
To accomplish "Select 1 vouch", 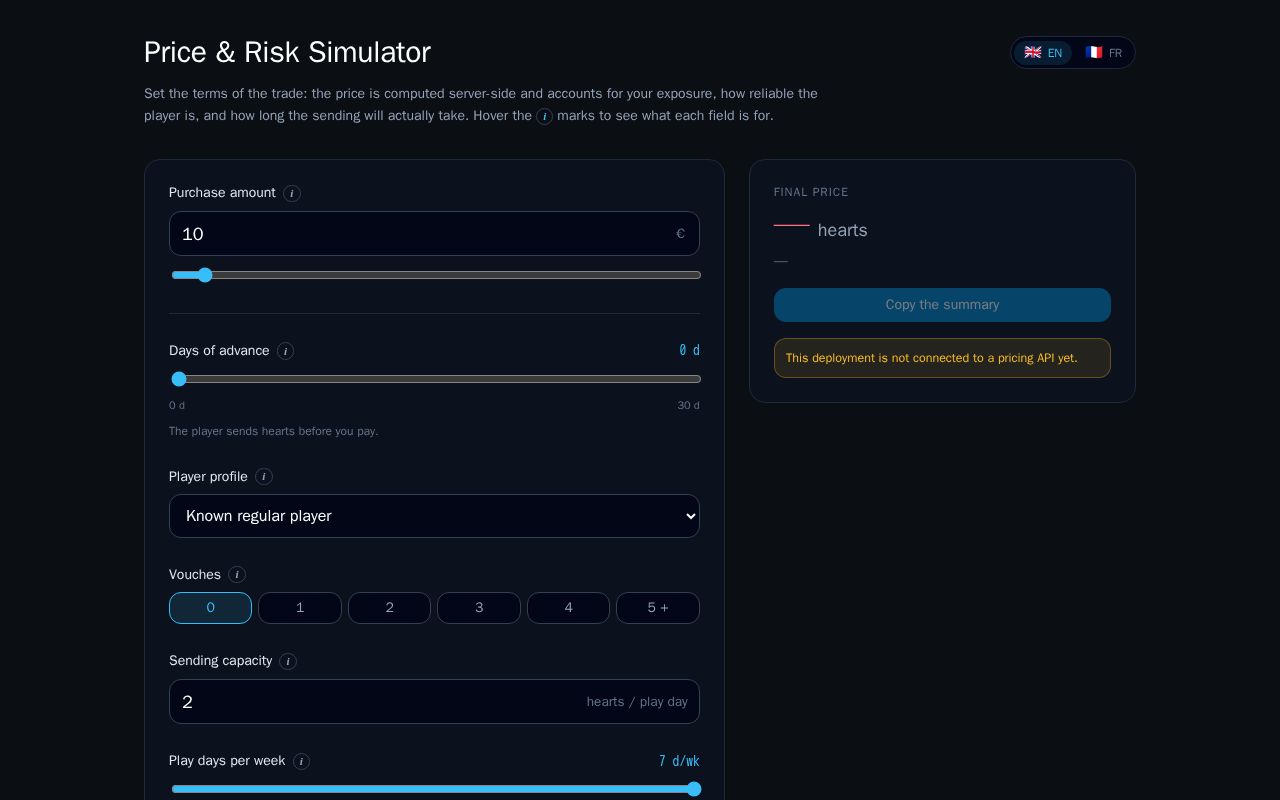I will 300,608.
